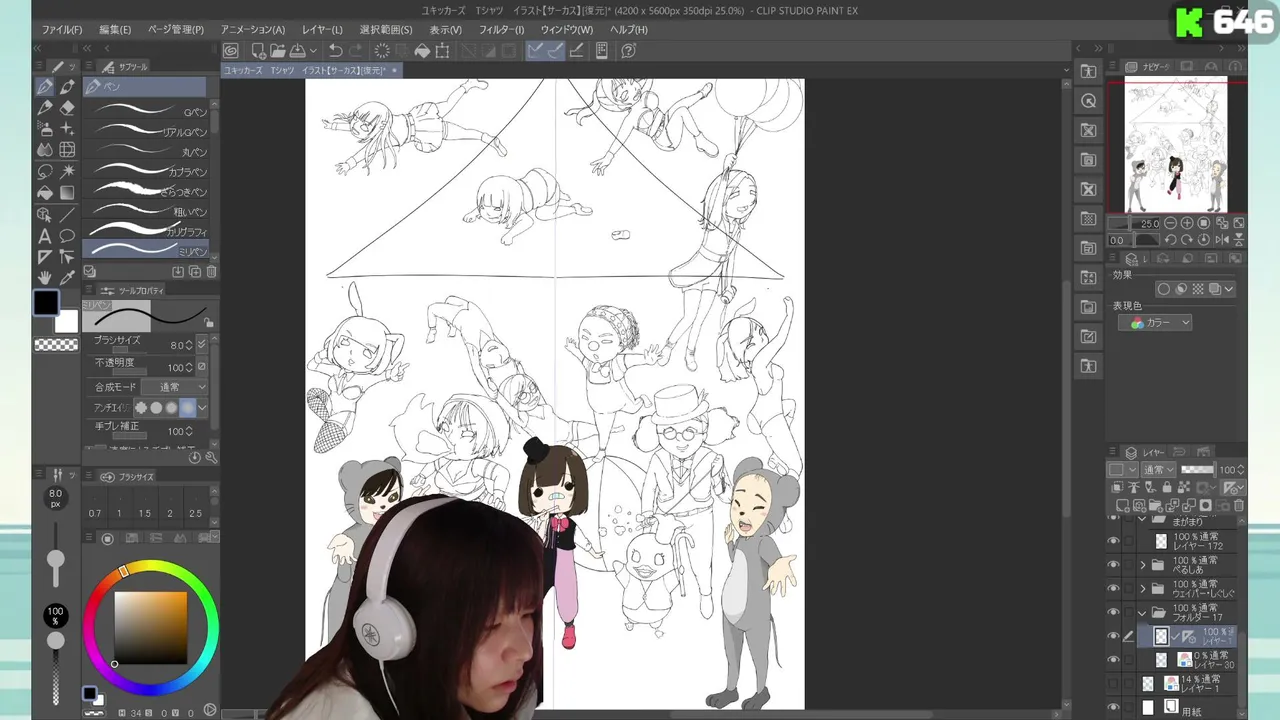Choose the Gペン sub tool
Screen dimensions: 1280x720
coord(146,112)
